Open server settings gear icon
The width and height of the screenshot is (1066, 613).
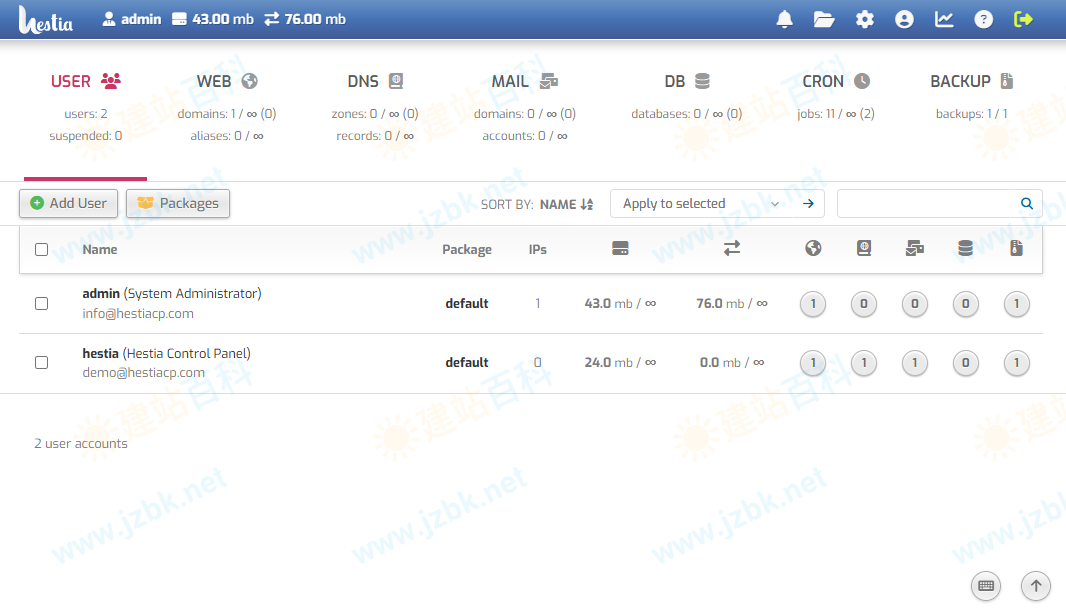[864, 19]
